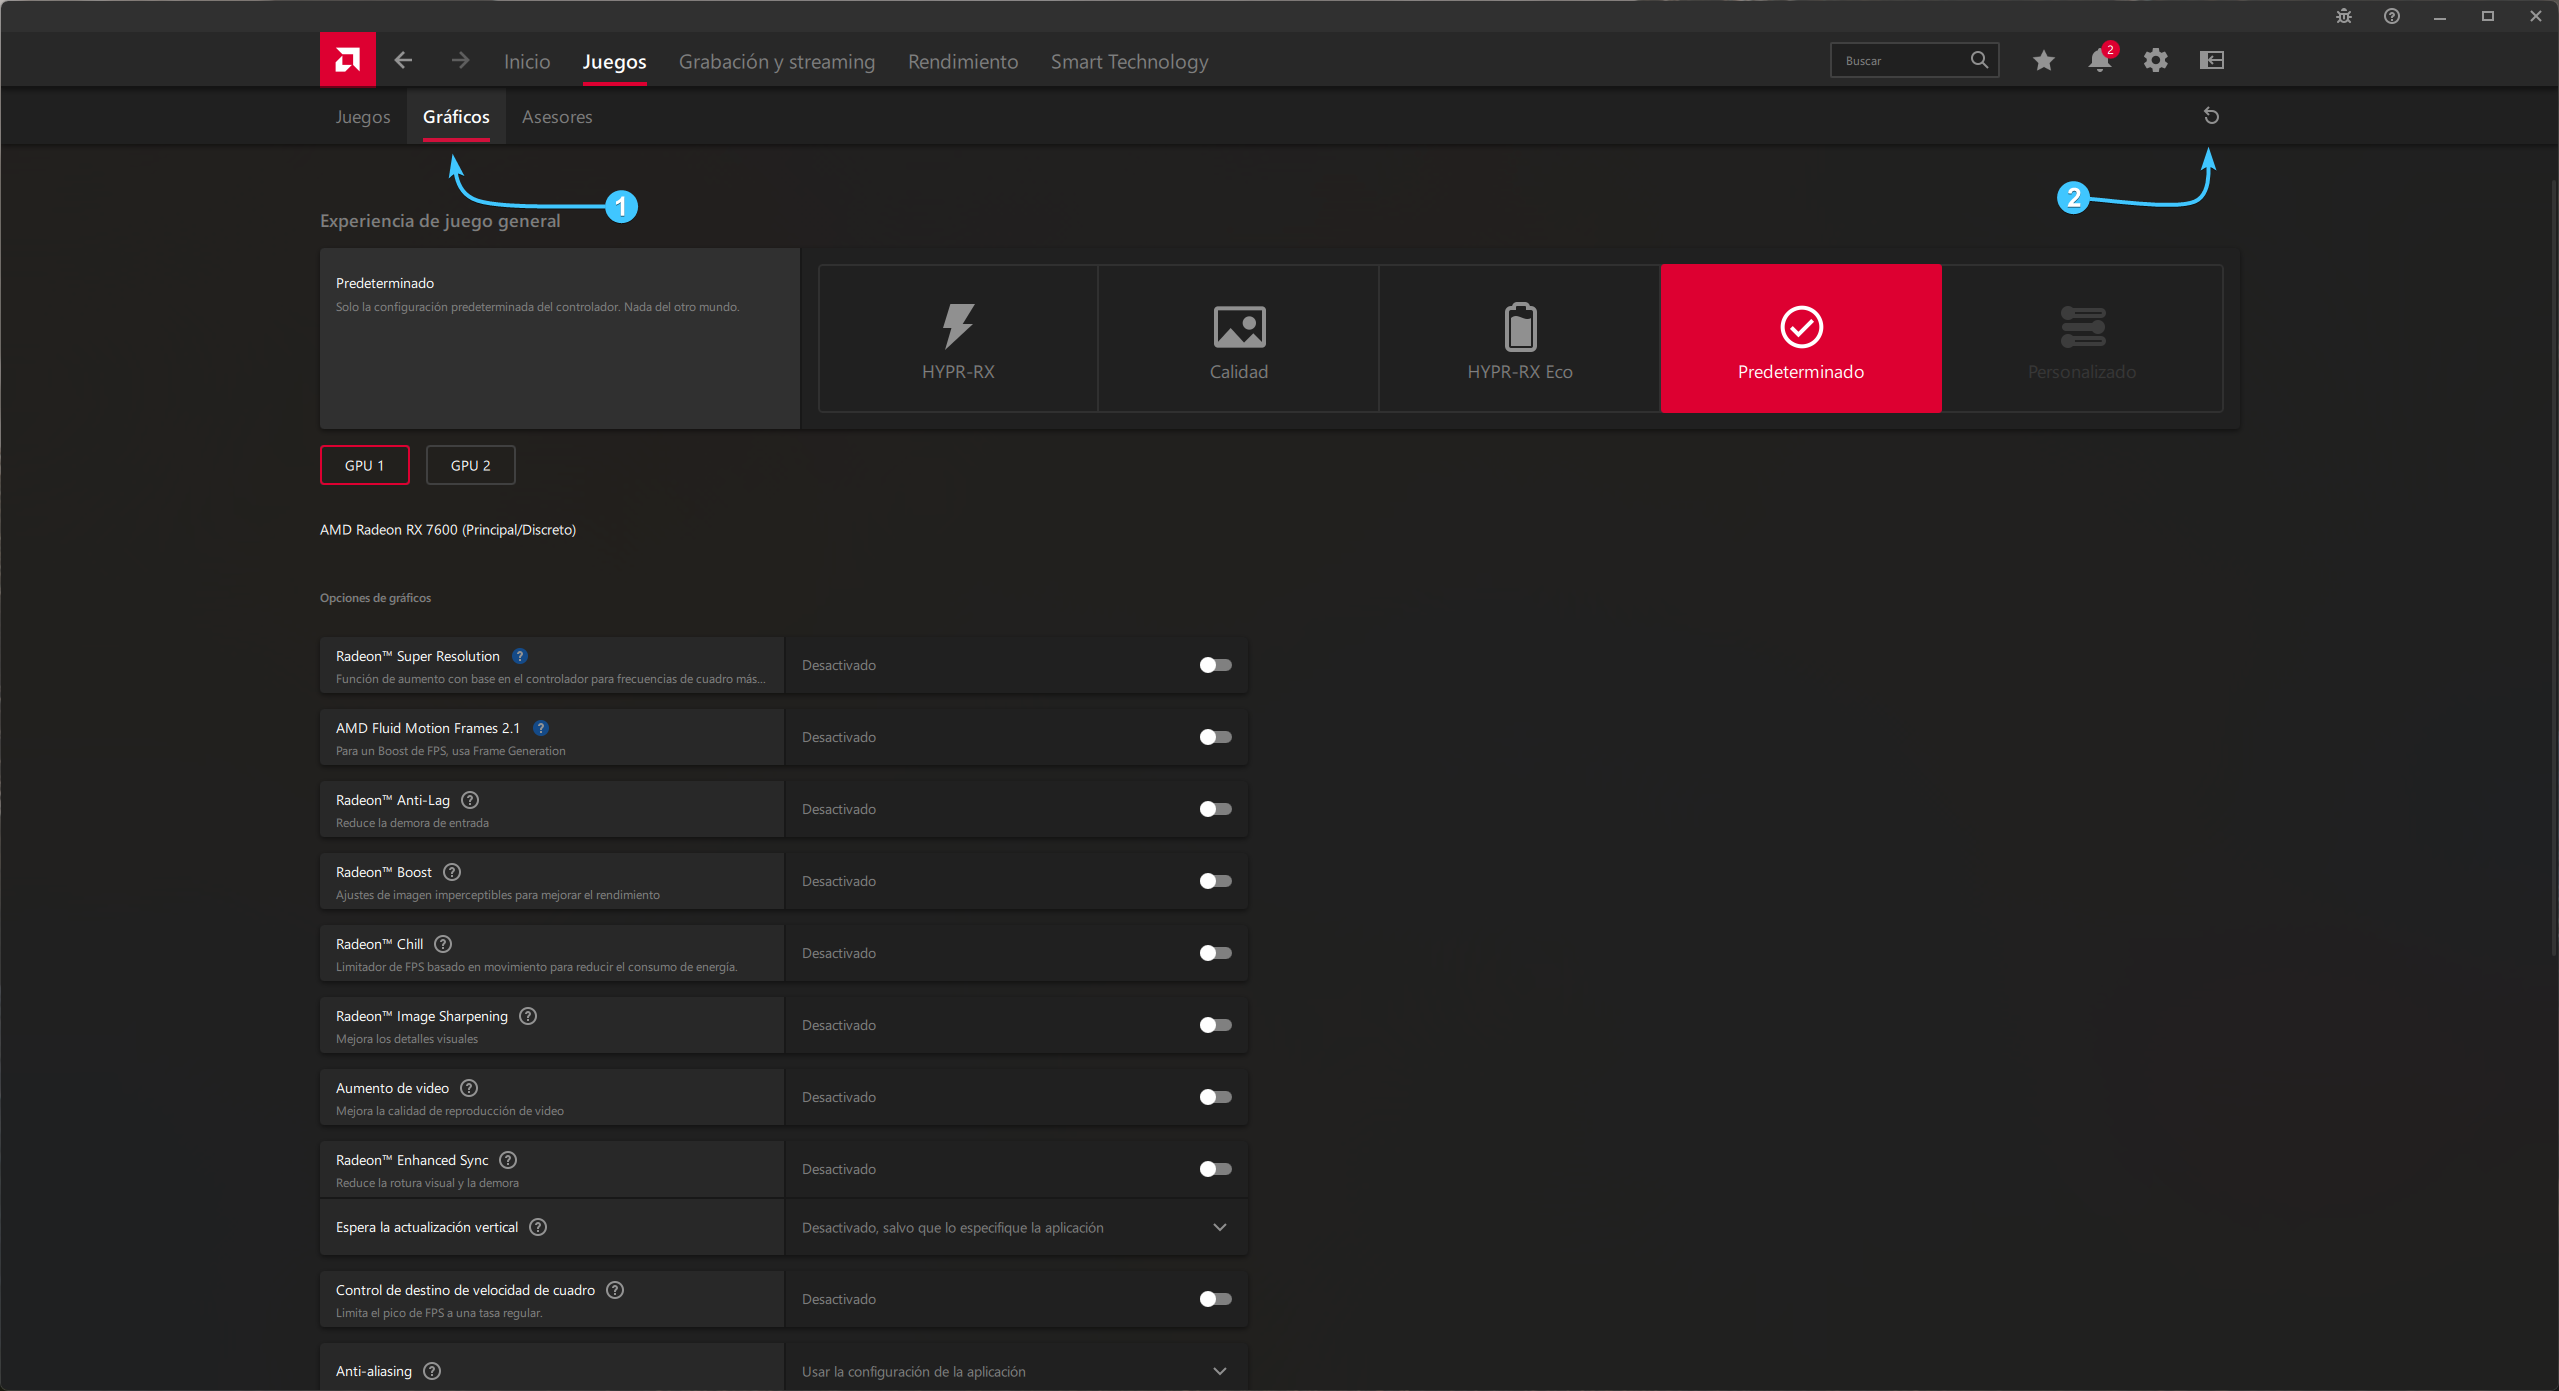
Task: Click the Experiencia de juego general heading
Action: 440,221
